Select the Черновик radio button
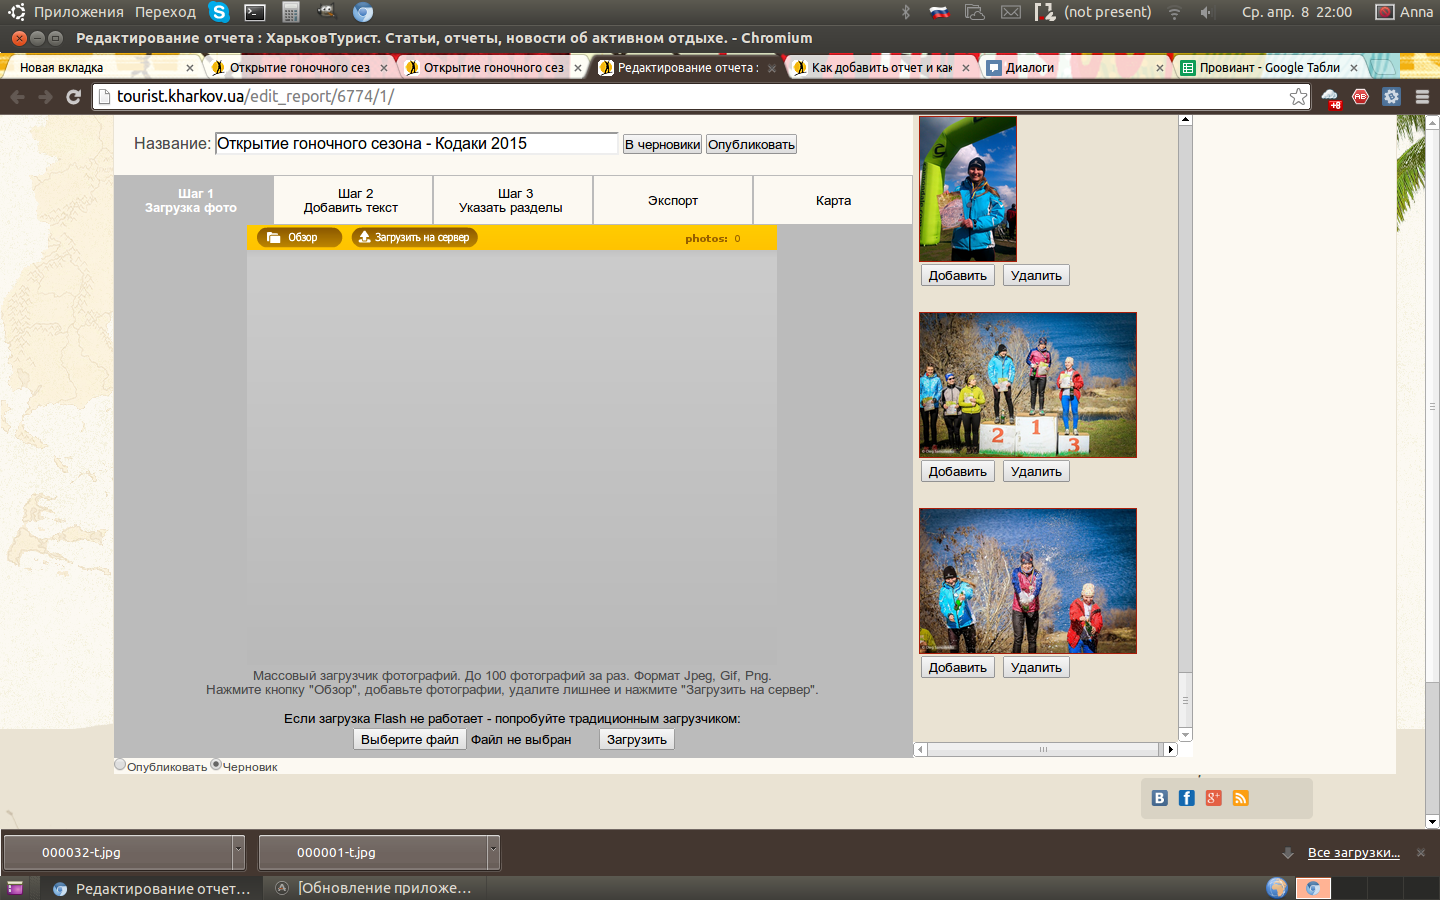This screenshot has height=900, width=1440. [216, 765]
